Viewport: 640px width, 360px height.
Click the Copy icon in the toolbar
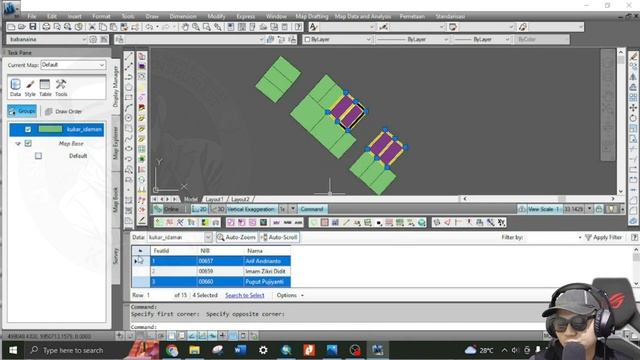[x=103, y=27]
